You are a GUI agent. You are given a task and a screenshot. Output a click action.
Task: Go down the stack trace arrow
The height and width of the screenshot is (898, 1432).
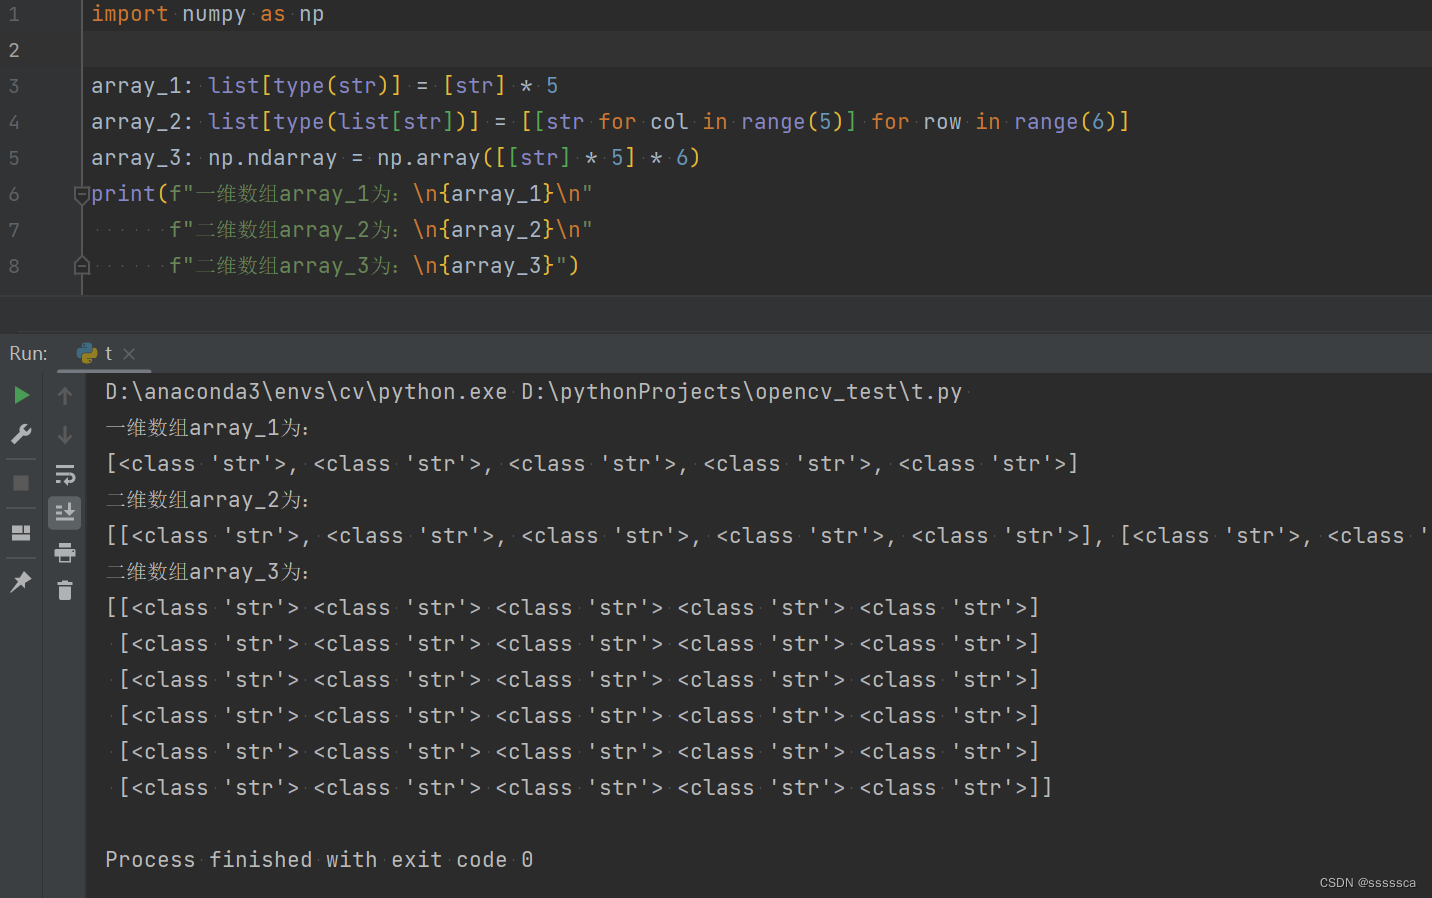coord(65,435)
